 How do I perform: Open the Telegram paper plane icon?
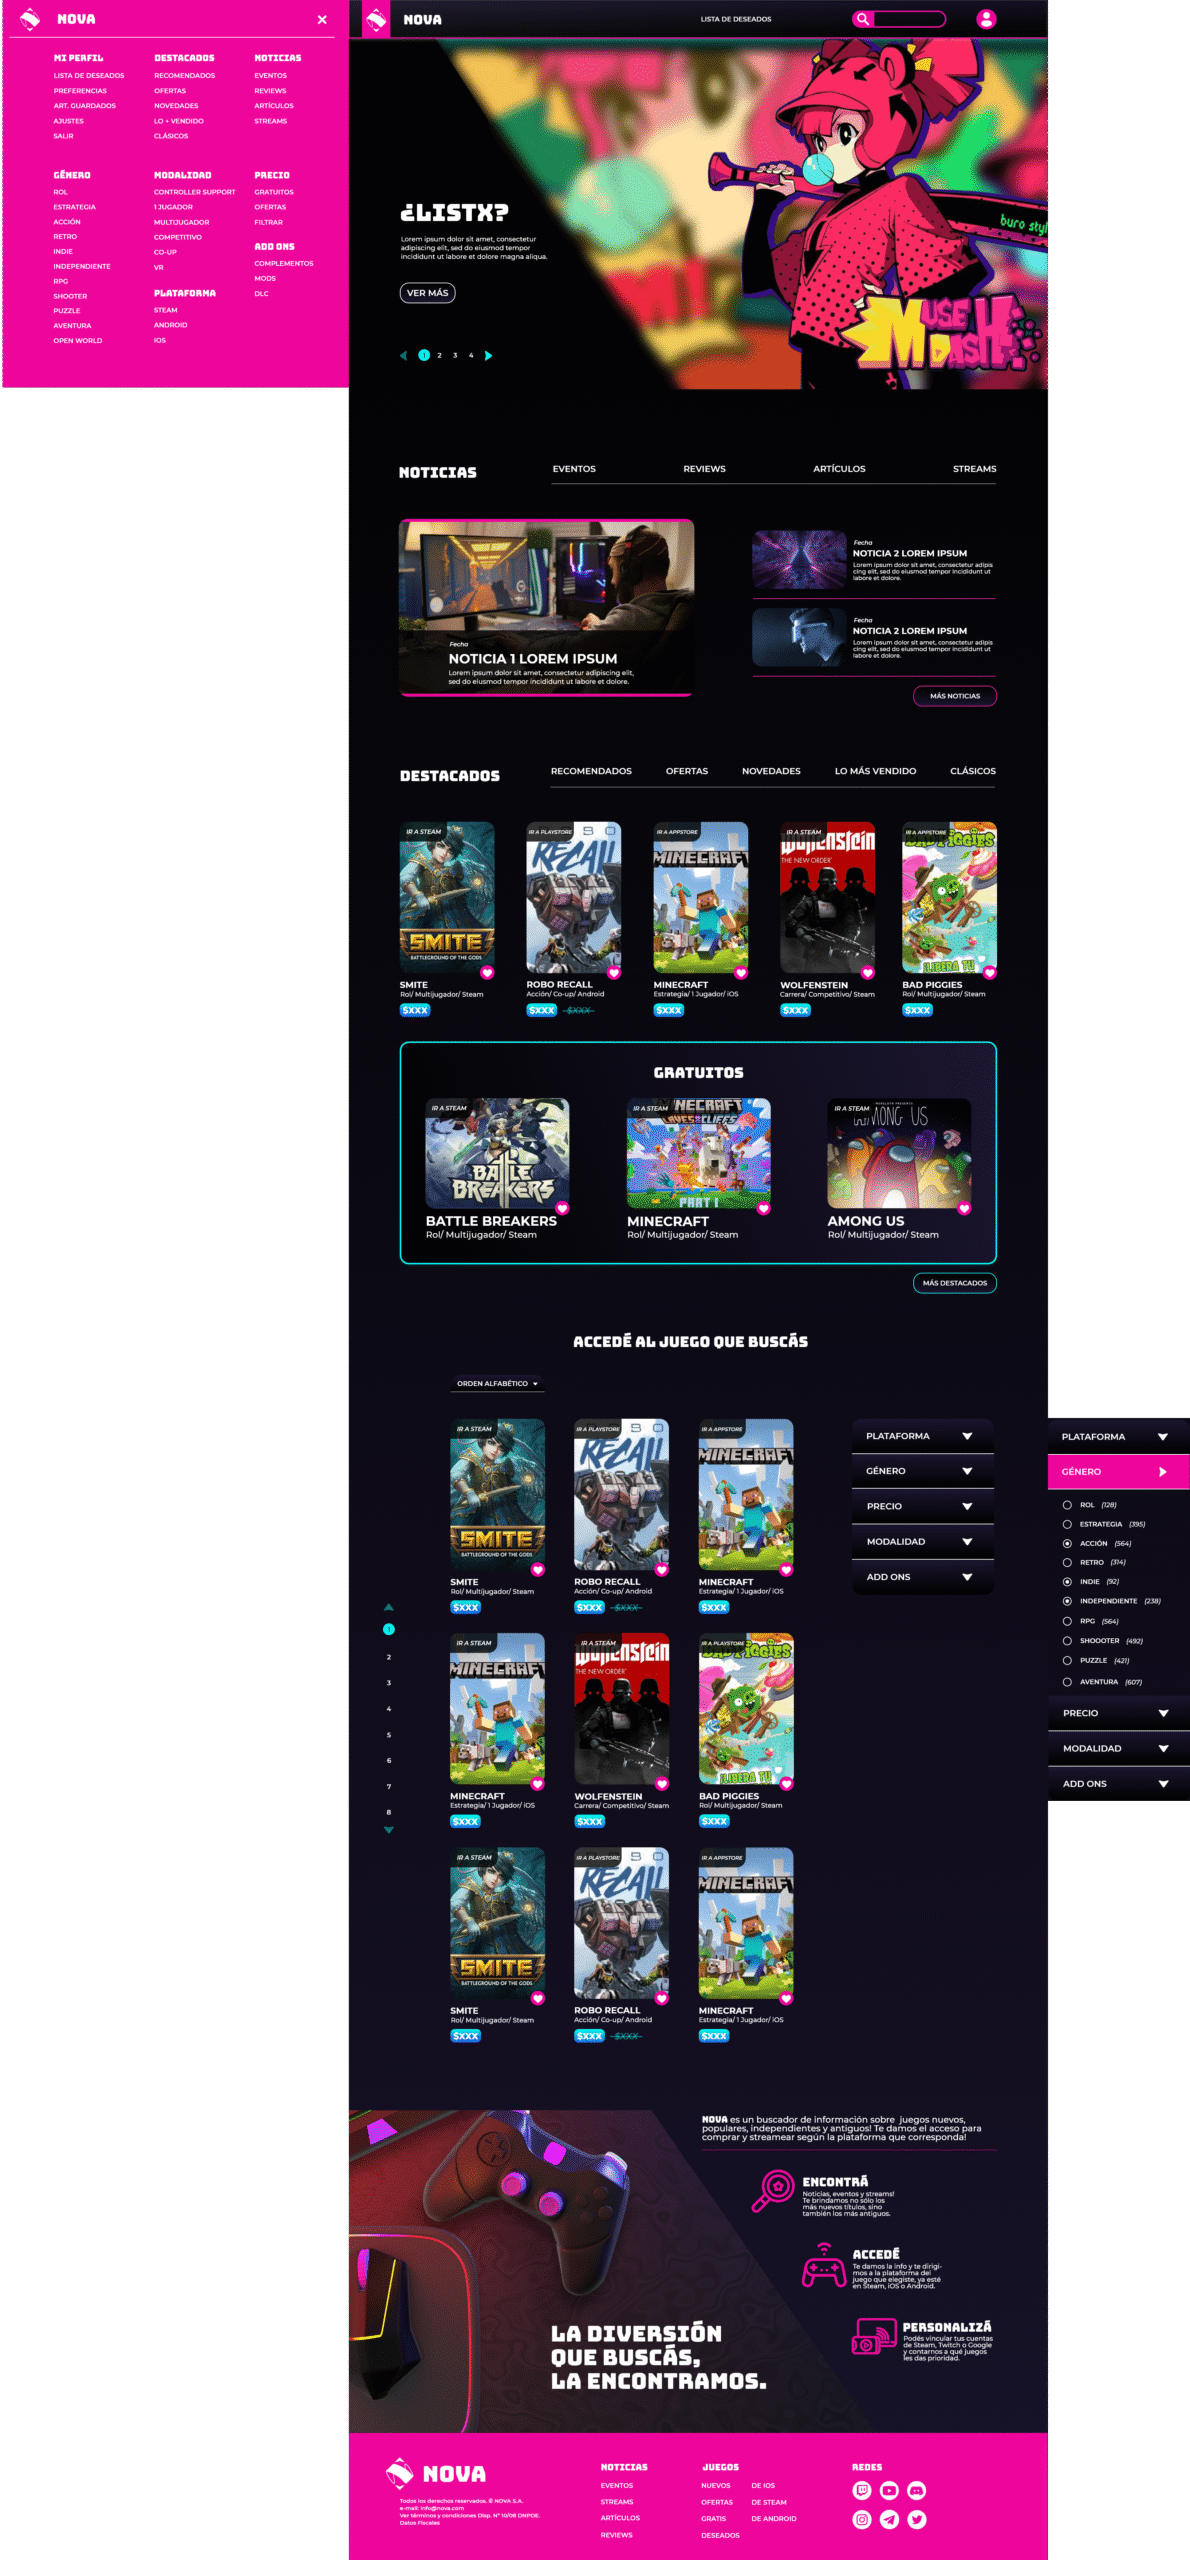coord(889,2519)
